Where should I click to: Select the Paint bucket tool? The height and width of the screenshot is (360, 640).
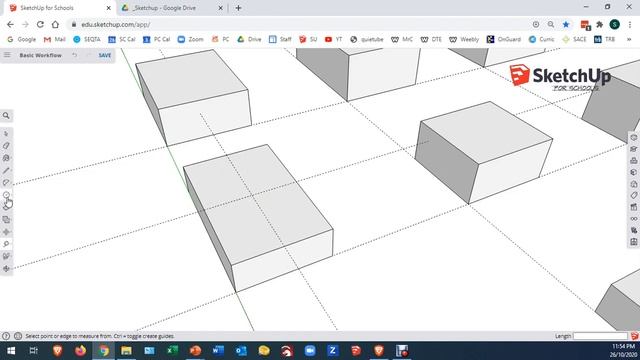click(6, 158)
